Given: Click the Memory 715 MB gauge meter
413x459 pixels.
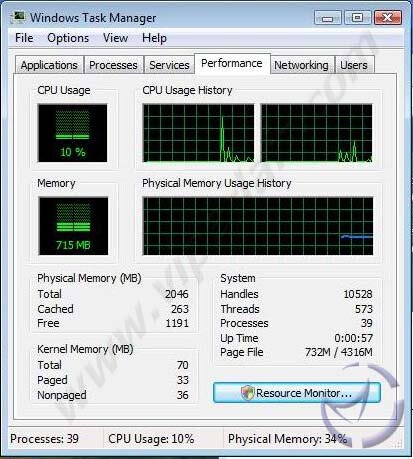Looking at the screenshot, I should pyautogui.click(x=73, y=226).
